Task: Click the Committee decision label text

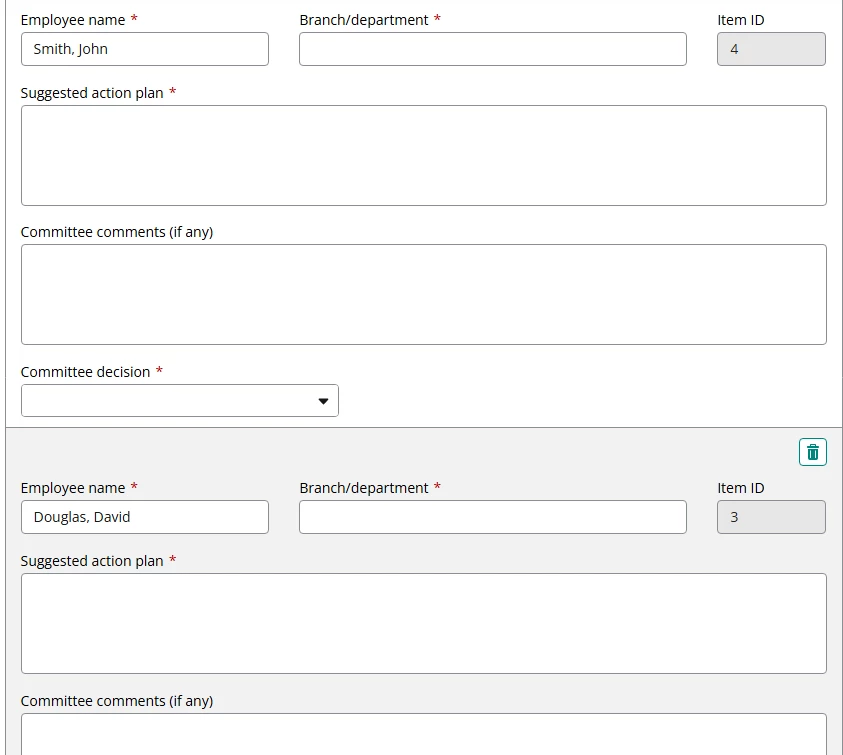Action: pyautogui.click(x=85, y=372)
